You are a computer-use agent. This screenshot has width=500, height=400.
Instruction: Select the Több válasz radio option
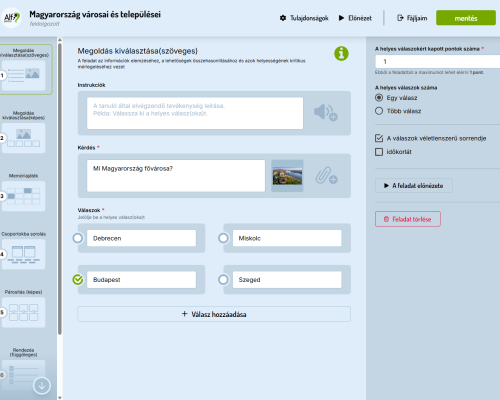[x=379, y=111]
